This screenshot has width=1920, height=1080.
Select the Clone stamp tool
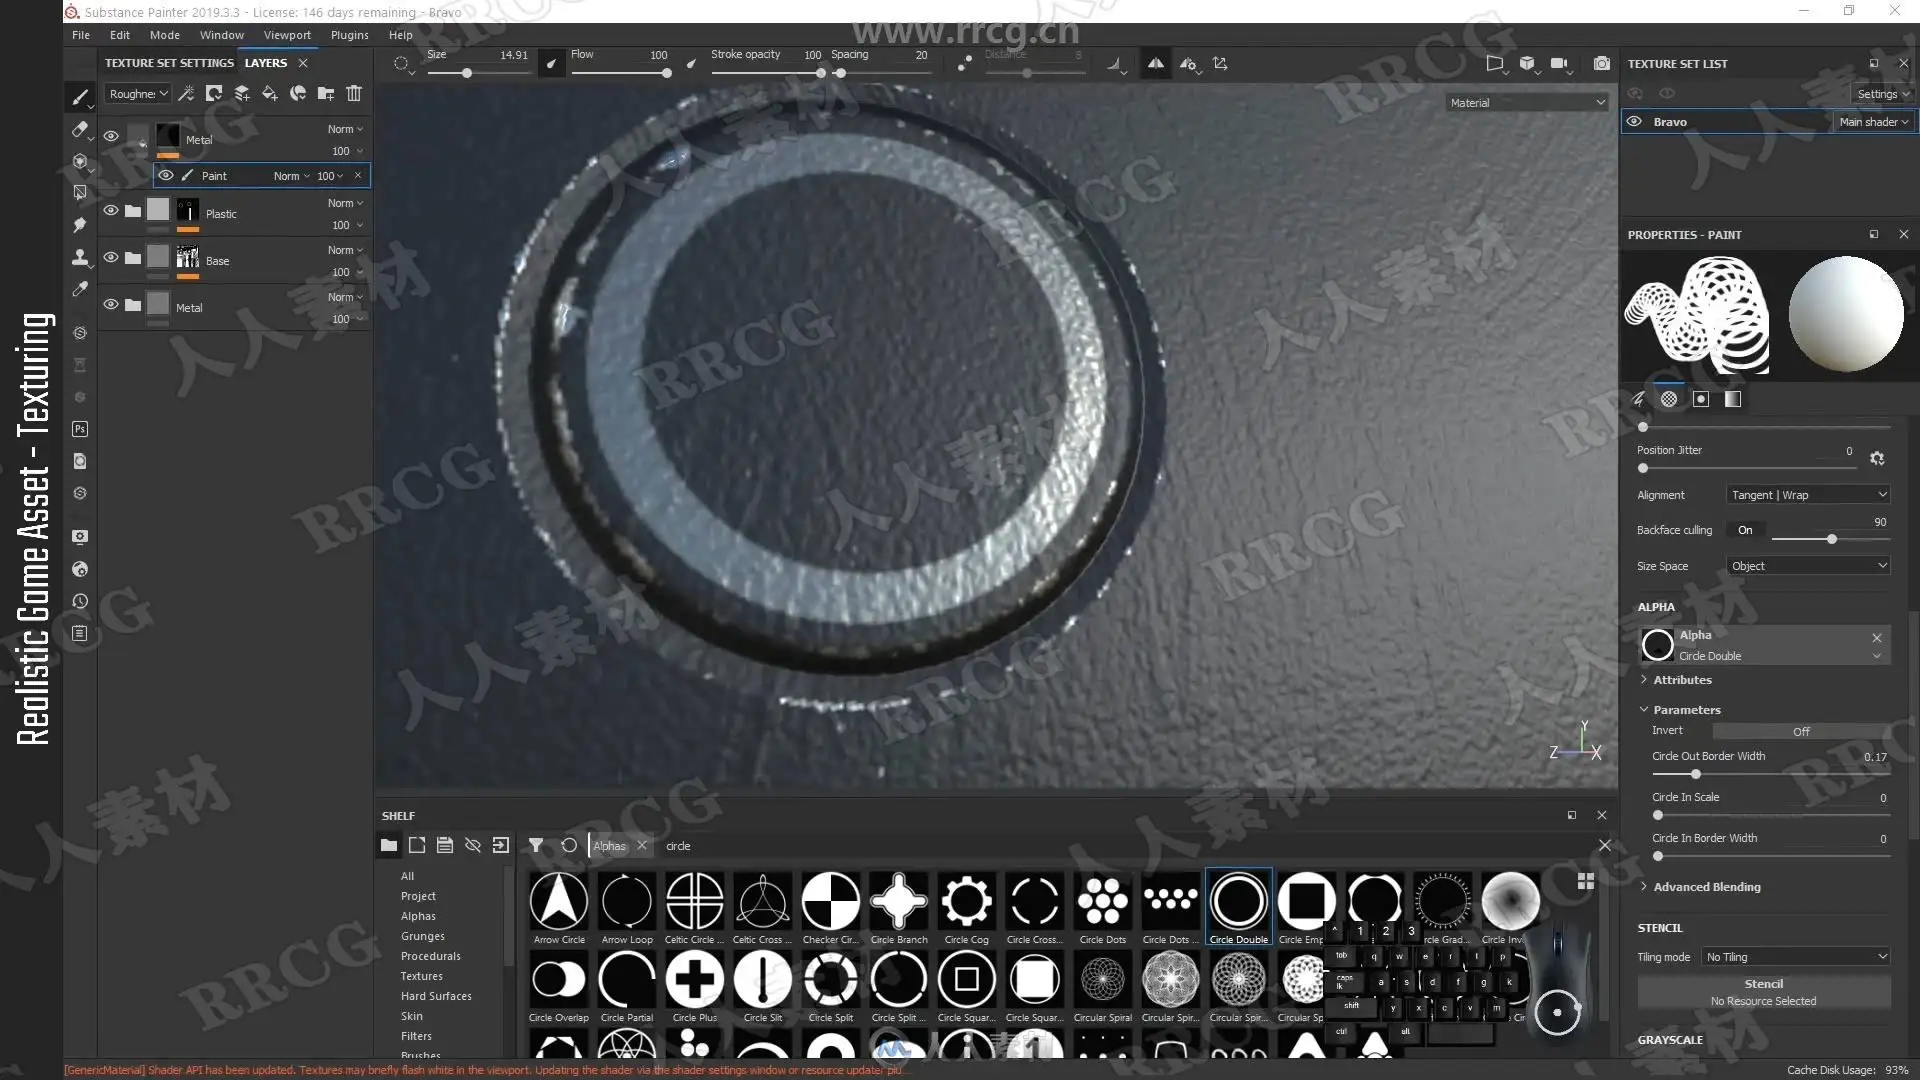tap(80, 257)
